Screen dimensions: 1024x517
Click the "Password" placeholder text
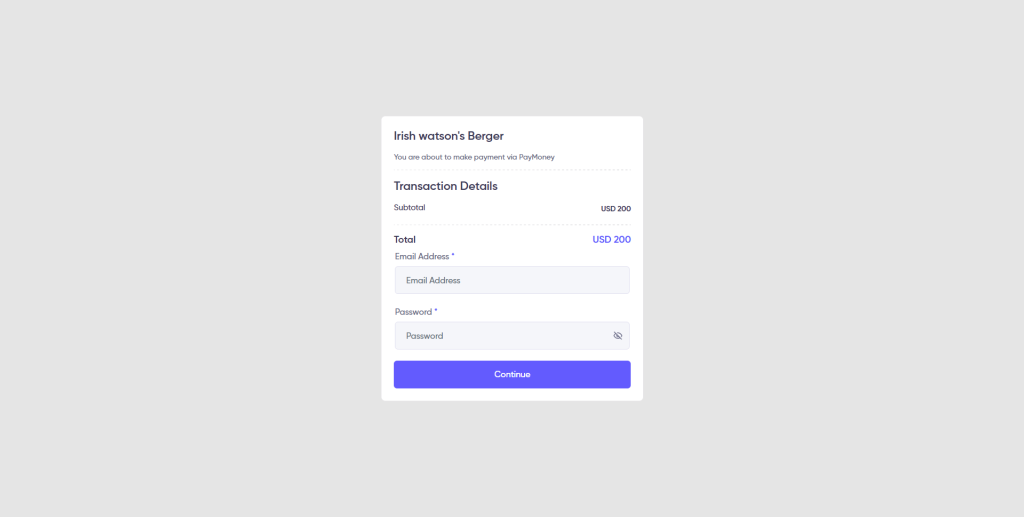point(424,336)
